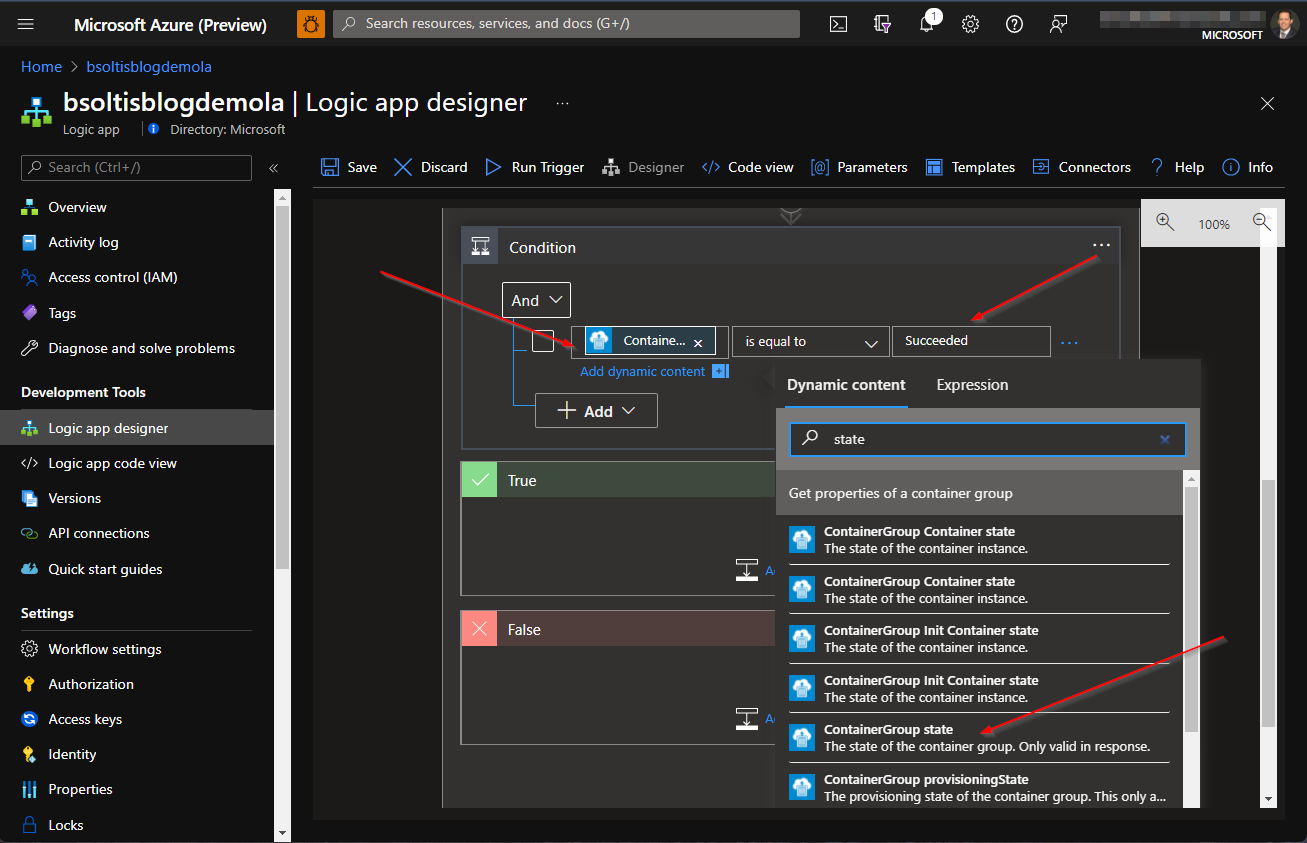Screen dimensions: 1307x843
Task: Click the bug report icon
Action: [x=311, y=24]
